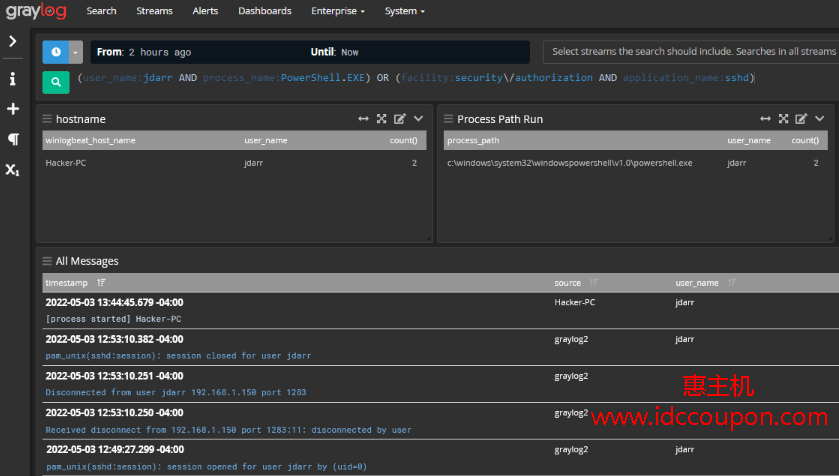Click hostname widget resize corner handle

(x=428, y=239)
